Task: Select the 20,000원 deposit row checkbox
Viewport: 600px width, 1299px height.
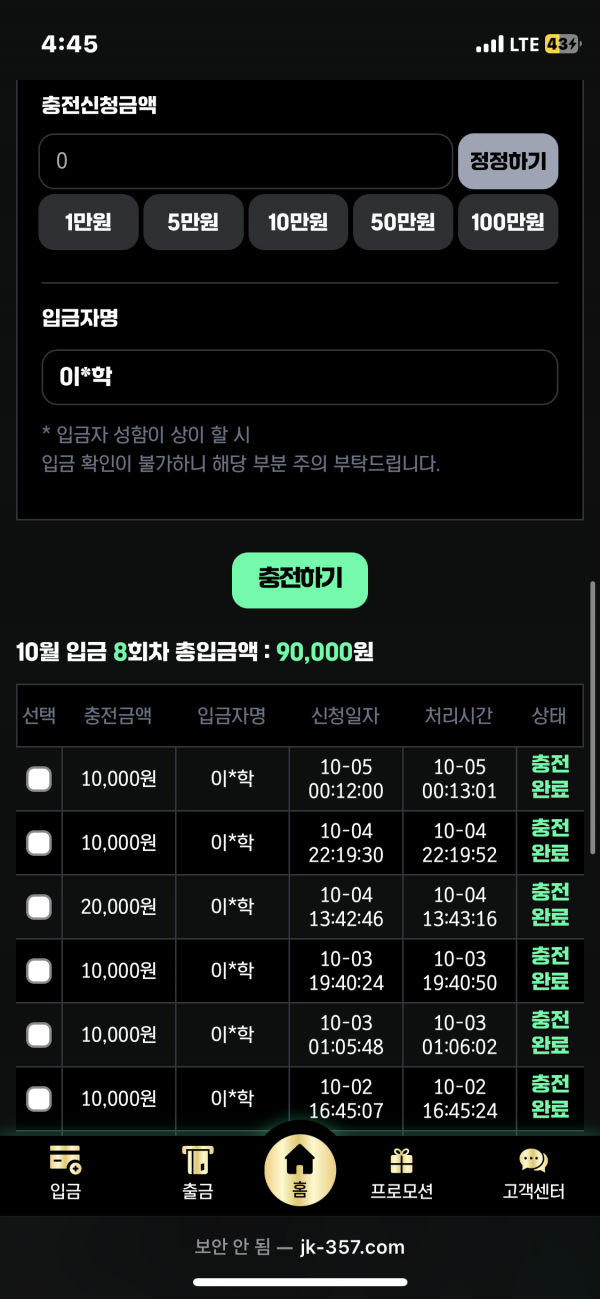Action: coord(39,907)
